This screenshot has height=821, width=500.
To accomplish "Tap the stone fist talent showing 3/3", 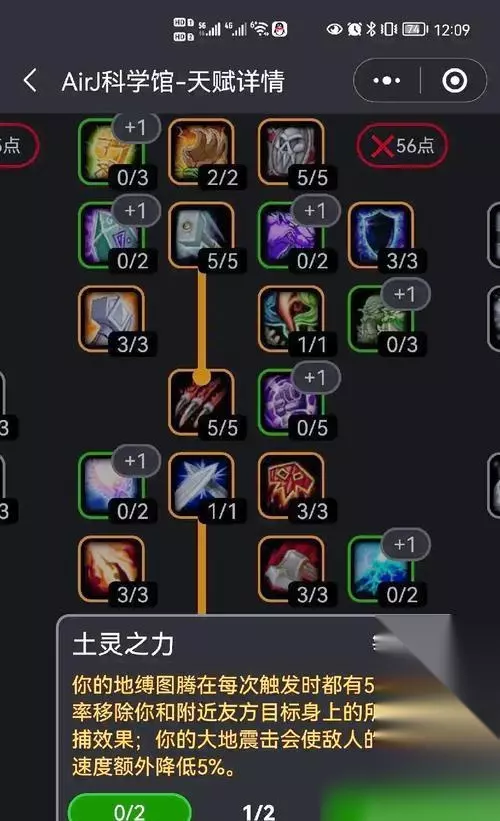I will tap(112, 319).
